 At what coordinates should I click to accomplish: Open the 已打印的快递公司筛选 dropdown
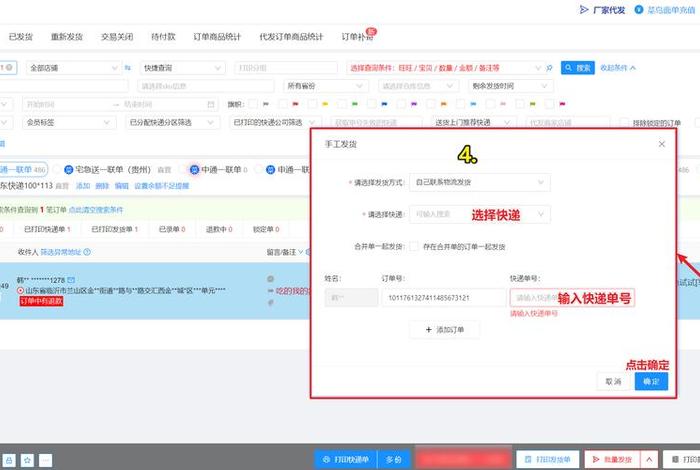click(x=275, y=122)
